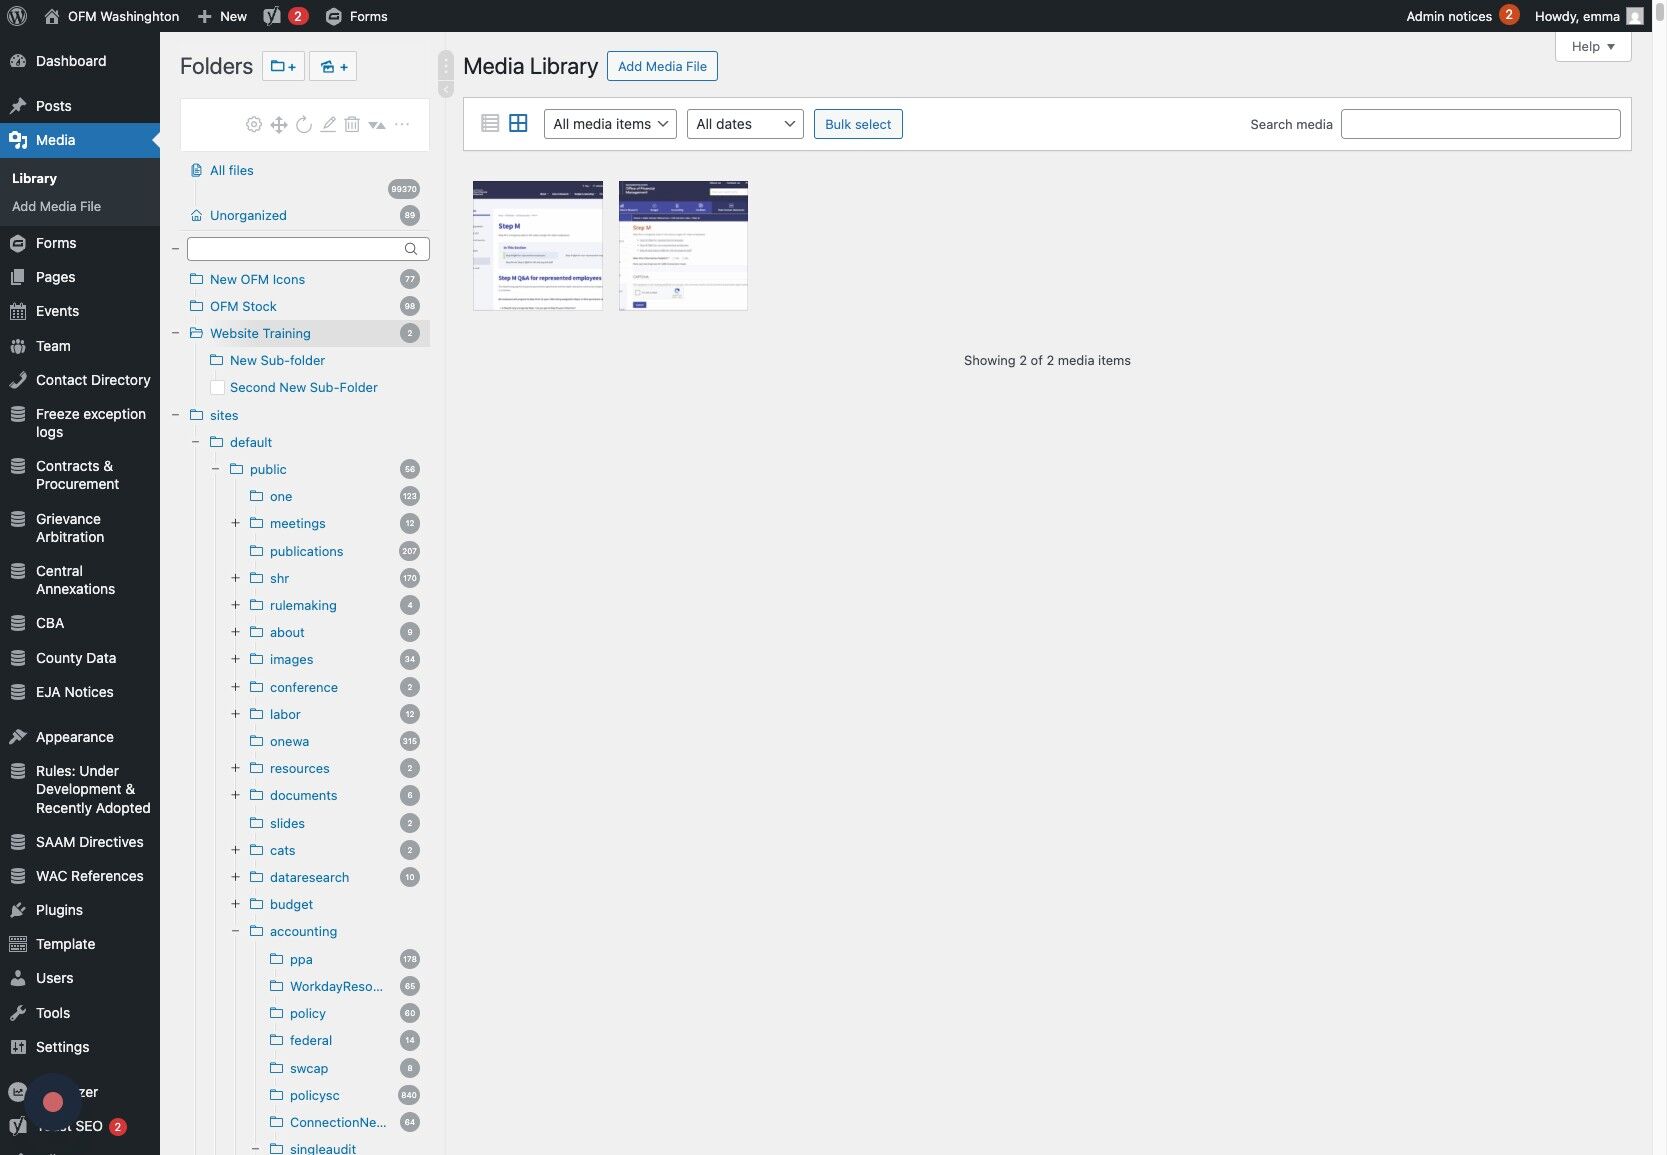Screen dimensions: 1667x1155
Task: Click the red record floating button
Action: (53, 1101)
